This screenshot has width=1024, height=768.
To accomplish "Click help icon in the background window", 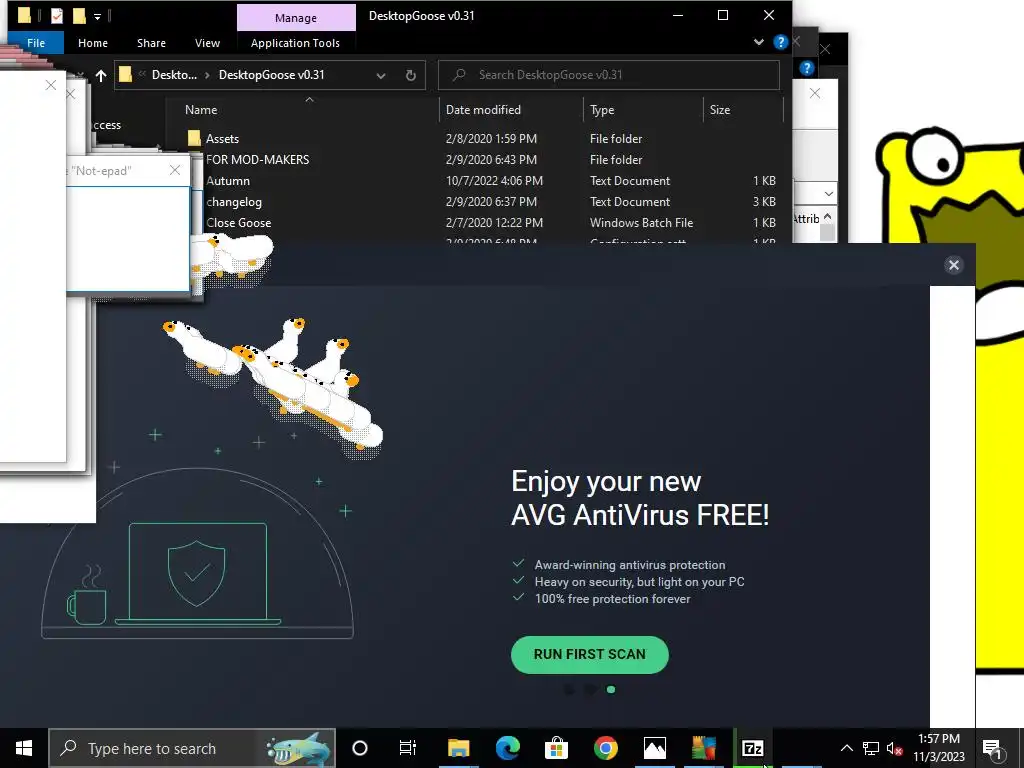I will click(x=807, y=68).
